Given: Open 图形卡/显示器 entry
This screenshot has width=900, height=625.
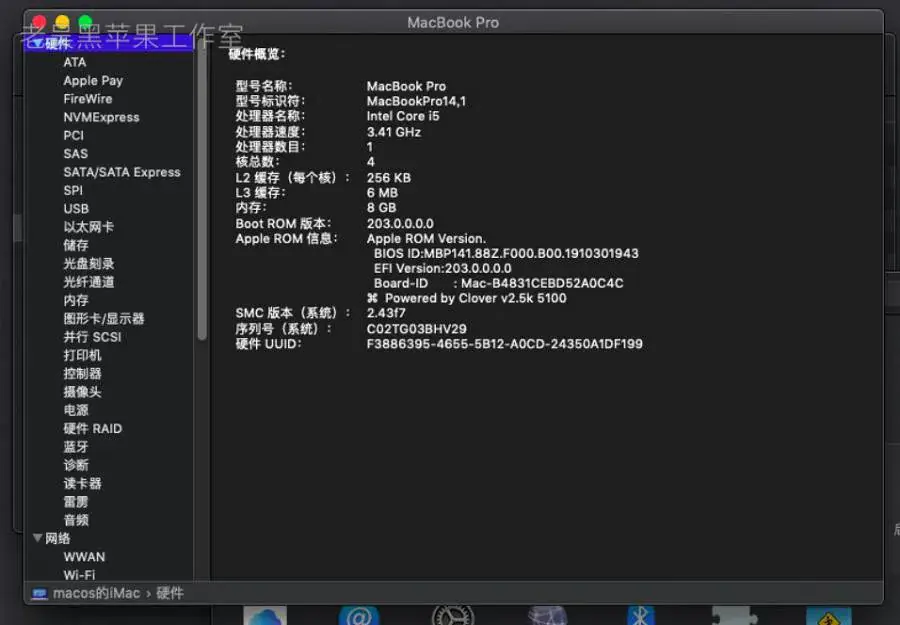Looking at the screenshot, I should (104, 319).
